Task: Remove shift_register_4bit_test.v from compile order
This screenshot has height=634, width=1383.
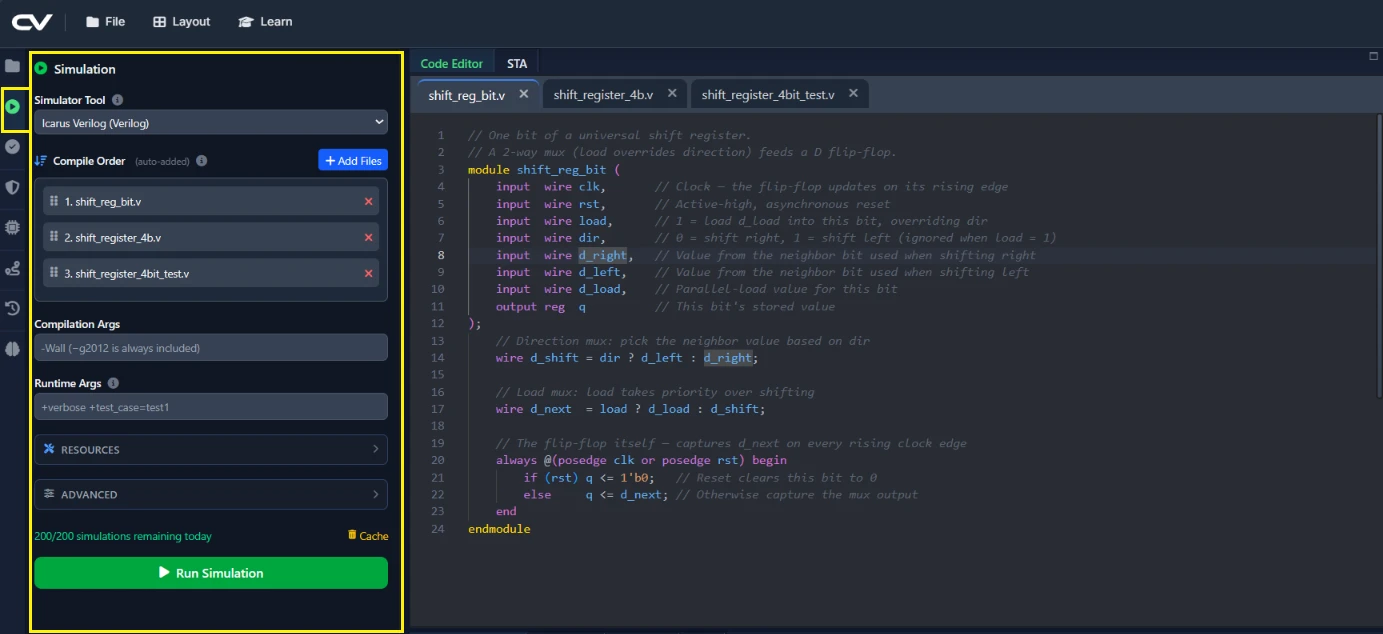Action: pos(368,274)
